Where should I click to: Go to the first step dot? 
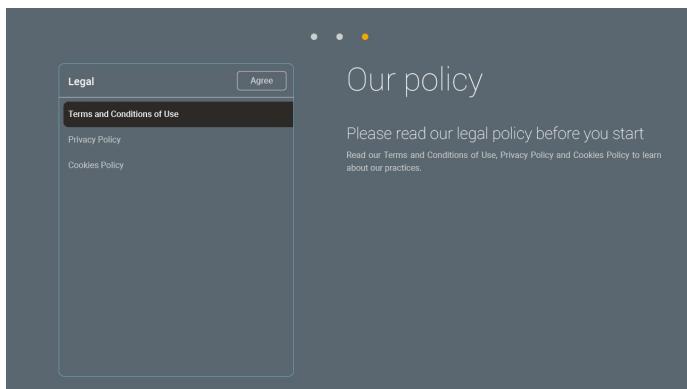coord(314,37)
